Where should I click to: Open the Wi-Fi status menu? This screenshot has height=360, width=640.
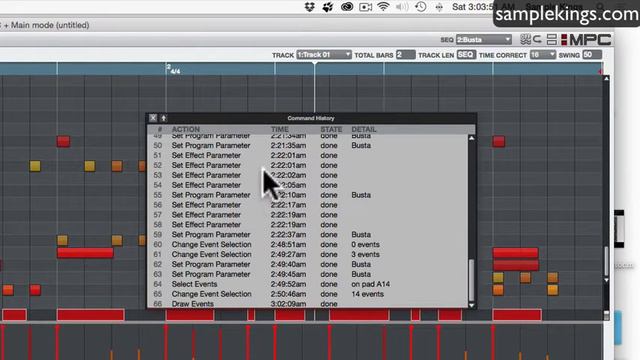point(383,7)
